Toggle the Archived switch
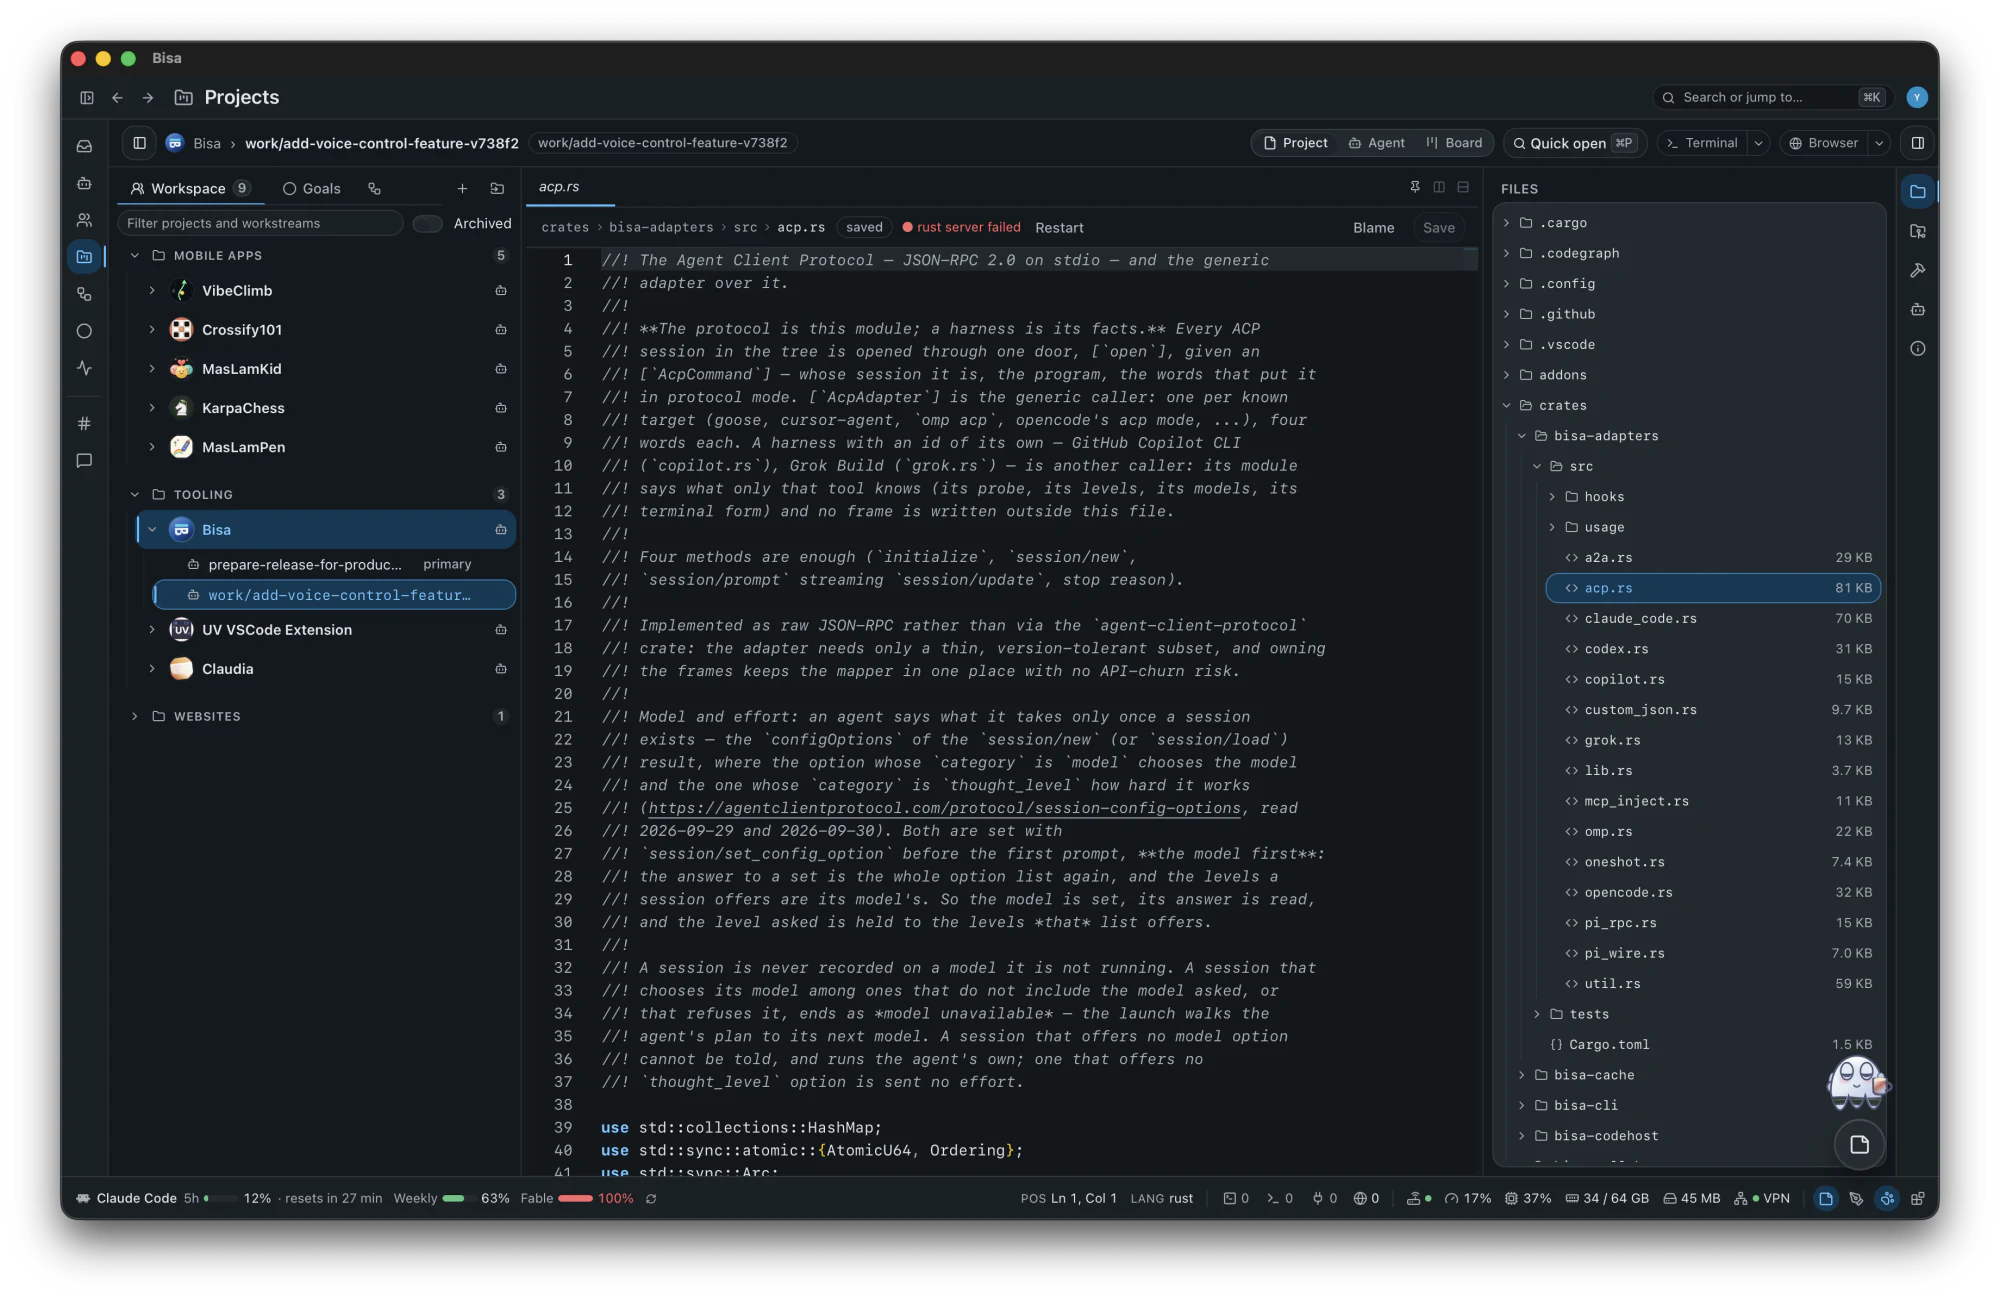 (428, 224)
